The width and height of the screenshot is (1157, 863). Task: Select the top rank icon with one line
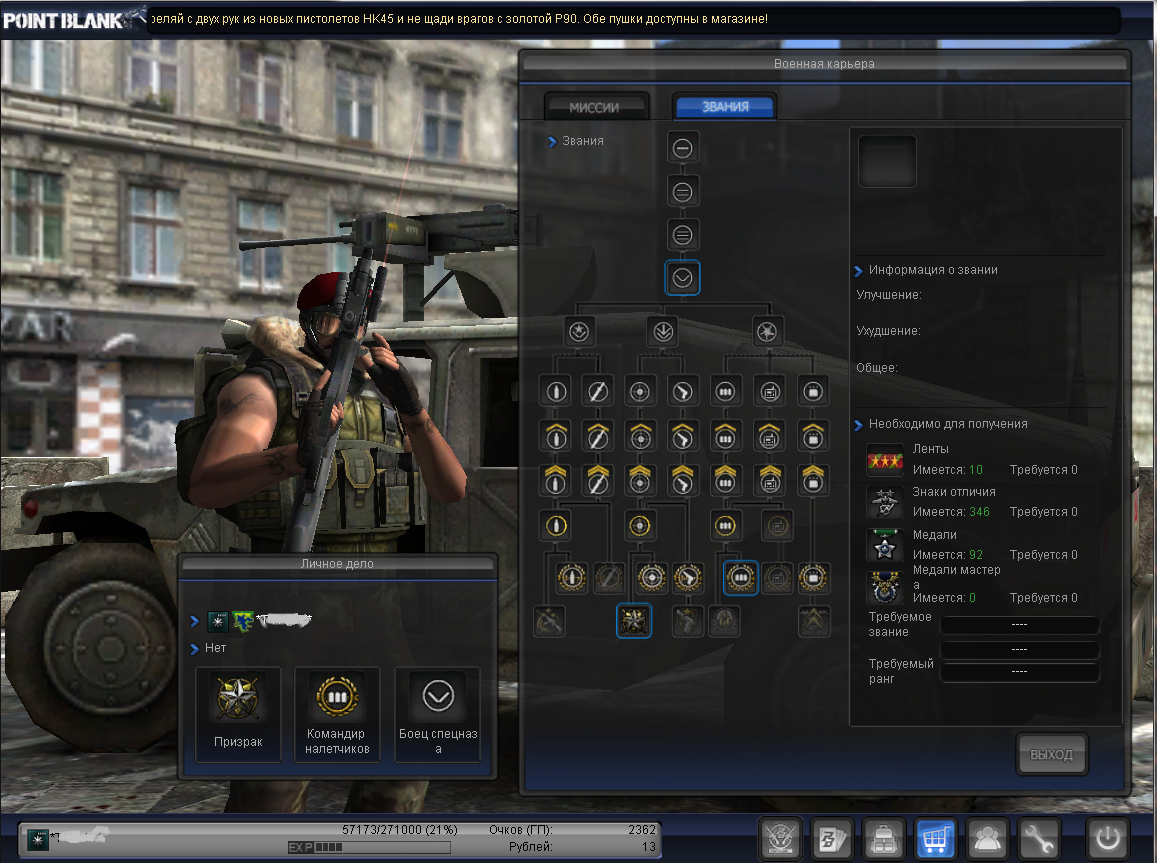click(x=683, y=148)
